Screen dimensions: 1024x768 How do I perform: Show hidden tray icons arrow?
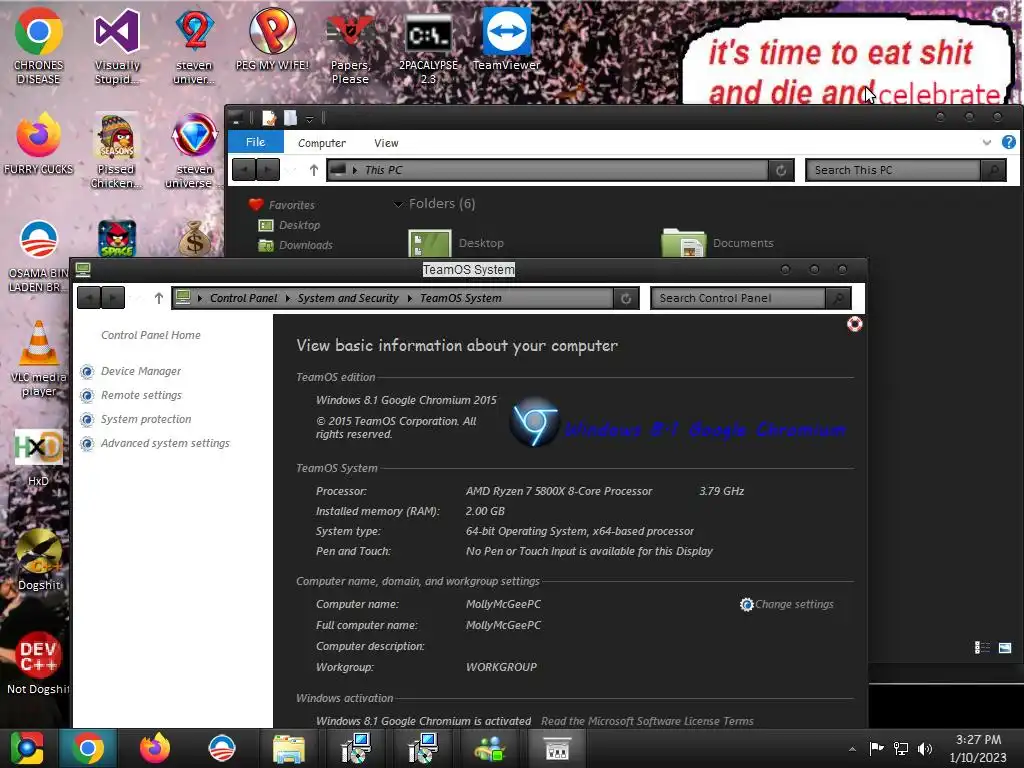(x=852, y=749)
